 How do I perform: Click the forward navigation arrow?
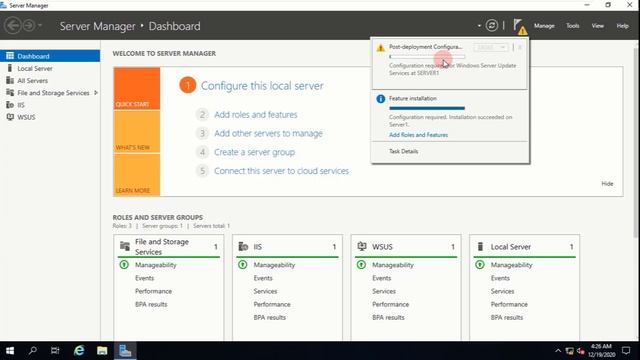(x=29, y=26)
